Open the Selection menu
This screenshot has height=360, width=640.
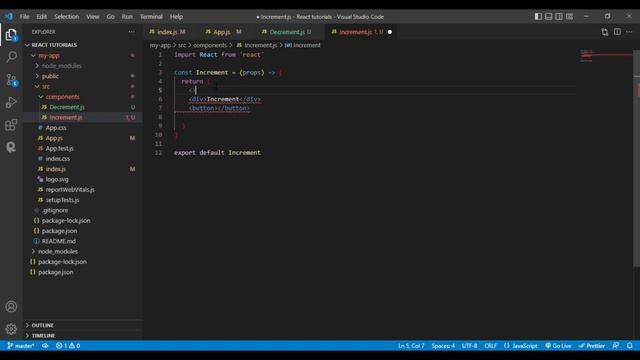(x=67, y=17)
